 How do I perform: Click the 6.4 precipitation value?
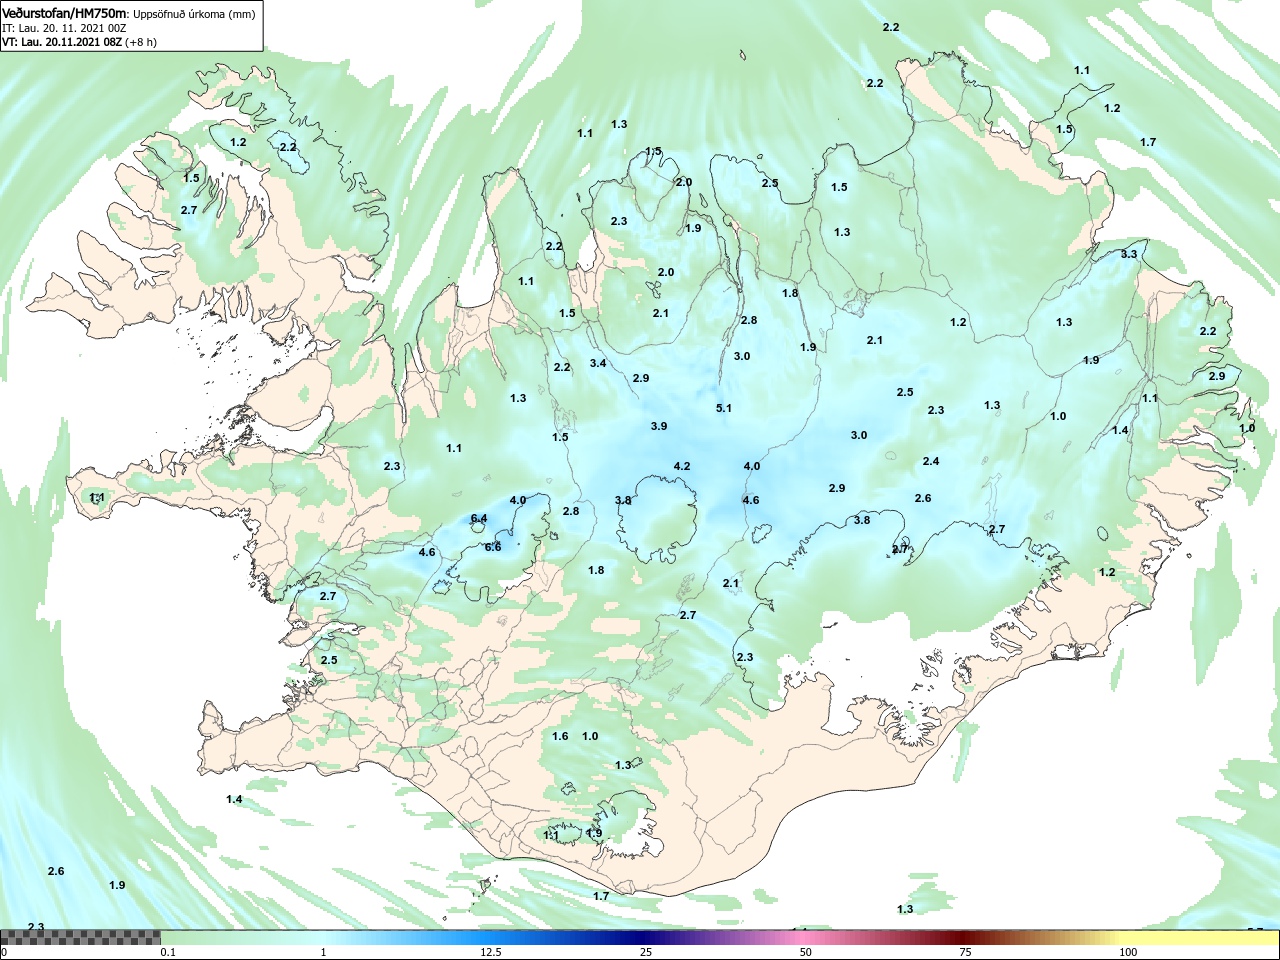click(x=479, y=518)
